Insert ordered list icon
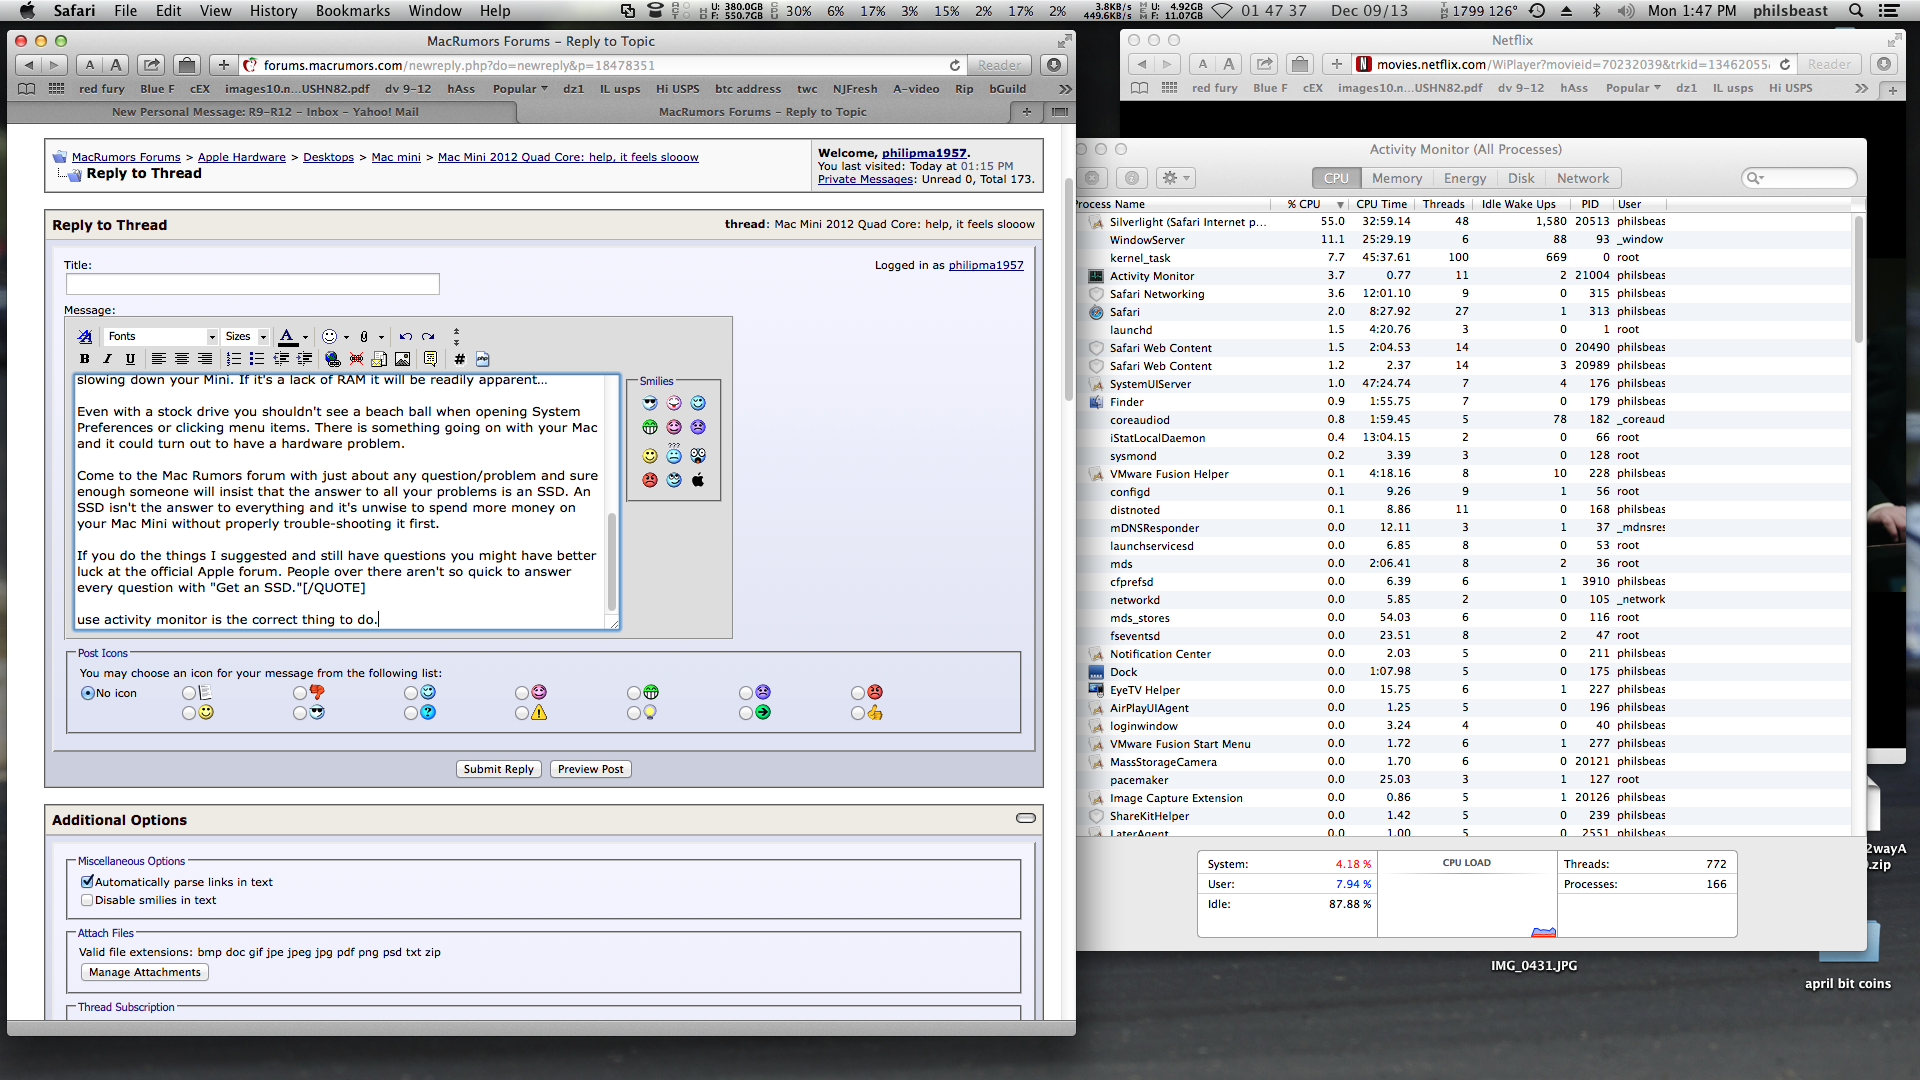 click(233, 359)
